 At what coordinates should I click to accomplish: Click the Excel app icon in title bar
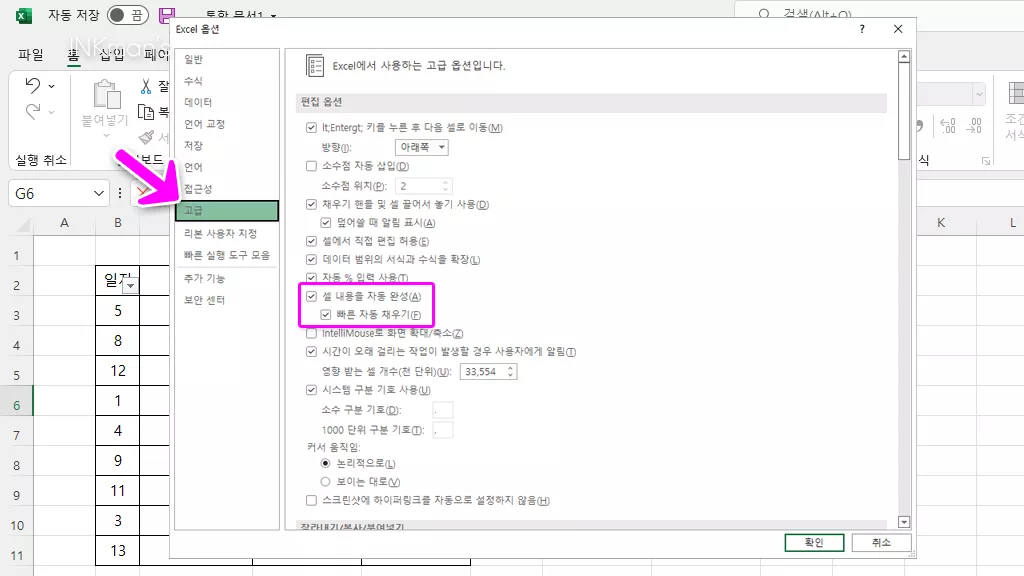coord(24,16)
